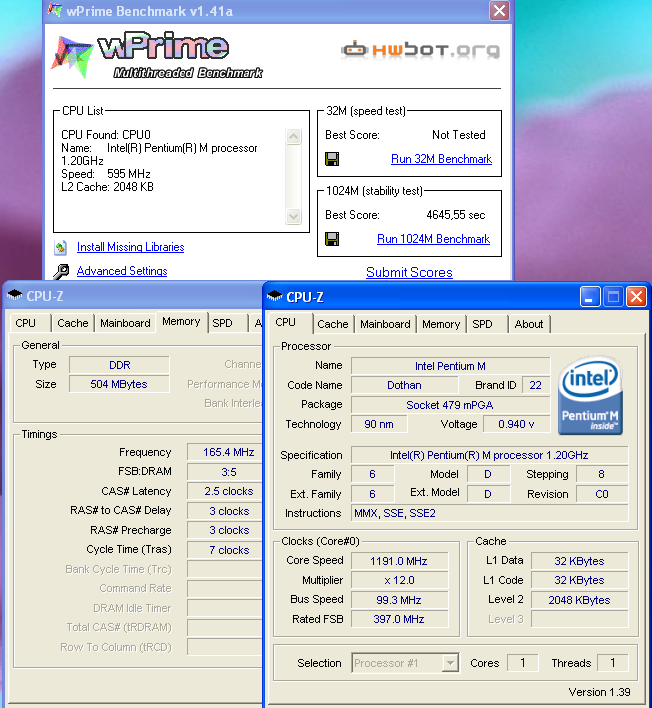Click the Name field 'Intel Pentium M'
This screenshot has width=652, height=708.
point(450,366)
